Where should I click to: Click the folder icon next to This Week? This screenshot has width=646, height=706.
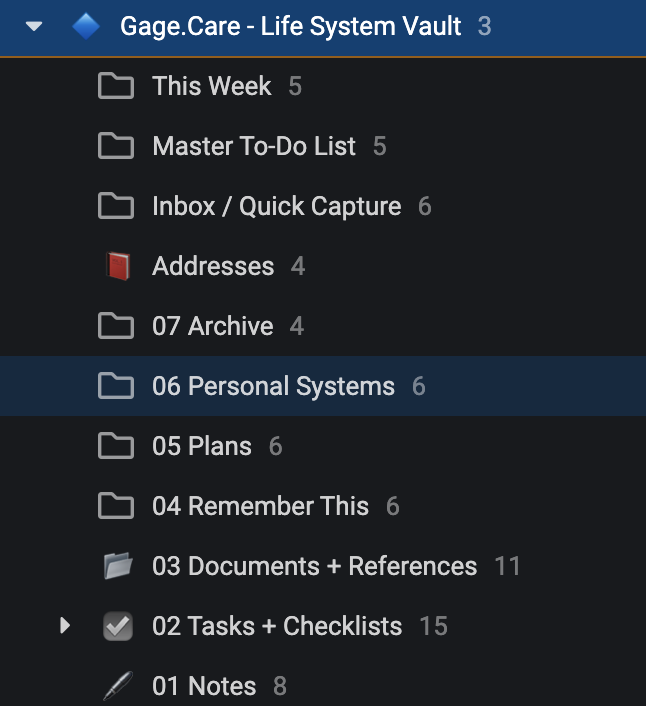[x=116, y=86]
